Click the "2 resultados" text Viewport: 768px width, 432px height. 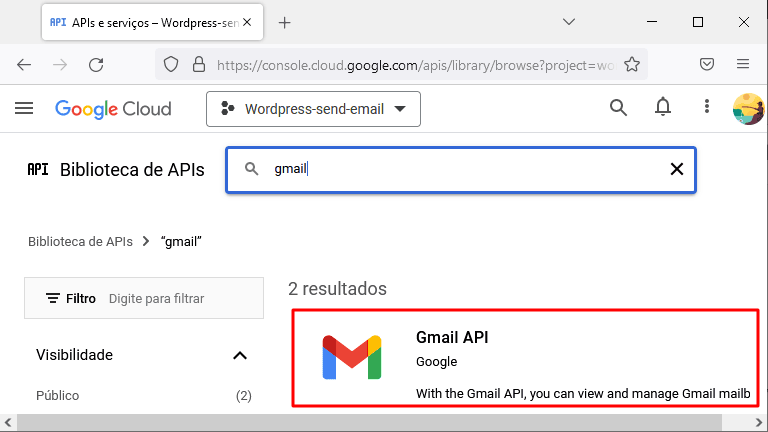(337, 289)
